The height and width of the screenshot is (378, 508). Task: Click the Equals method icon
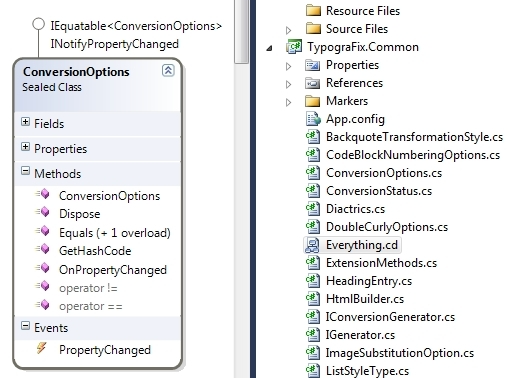[x=43, y=231]
